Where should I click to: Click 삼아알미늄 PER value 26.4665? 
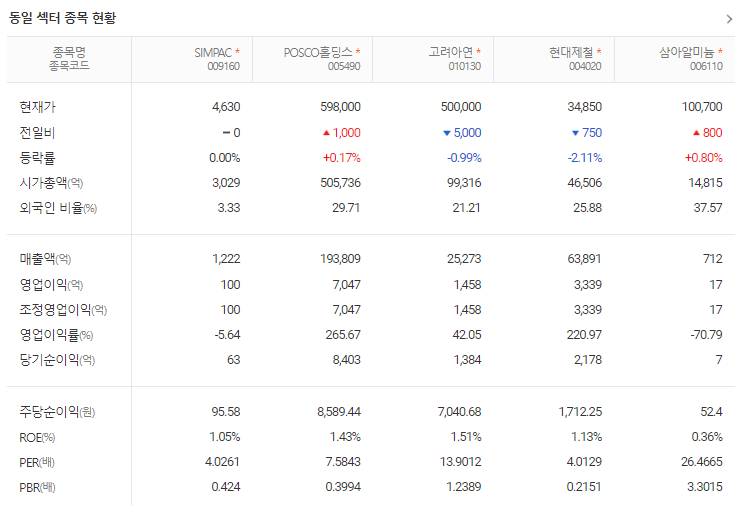click(x=702, y=462)
